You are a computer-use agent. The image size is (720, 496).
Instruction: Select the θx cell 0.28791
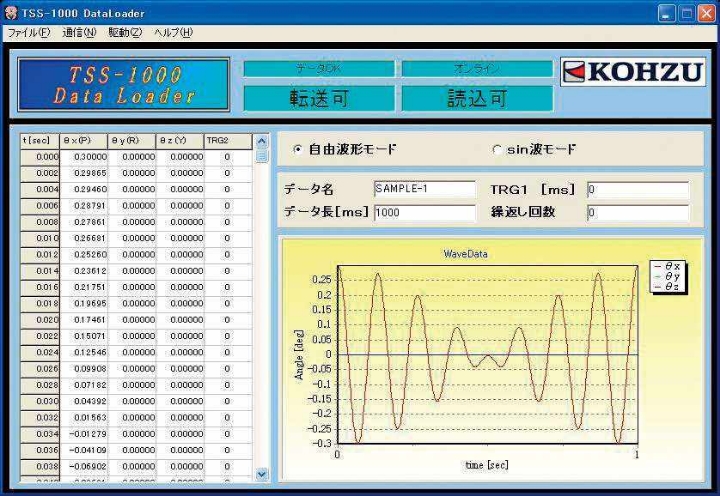[84, 206]
